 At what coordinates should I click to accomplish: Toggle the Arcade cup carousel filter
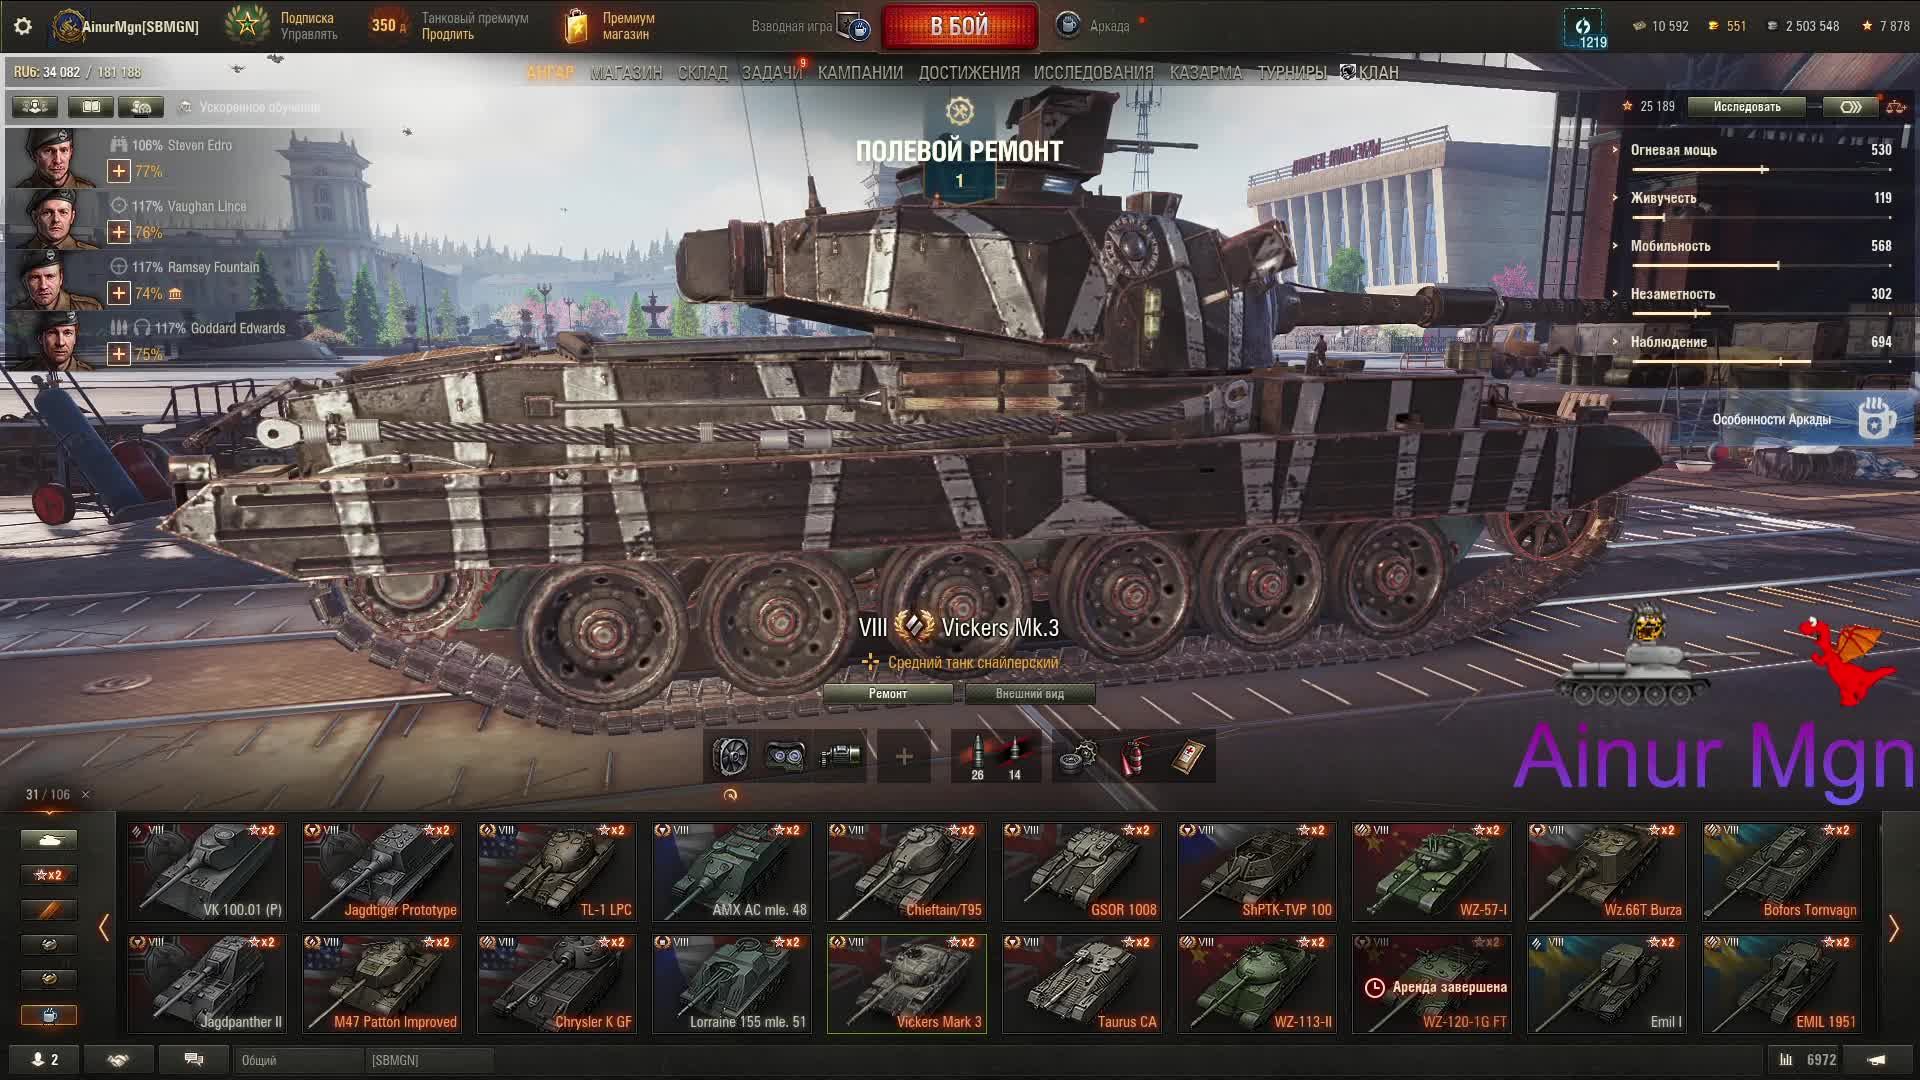coord(49,1015)
